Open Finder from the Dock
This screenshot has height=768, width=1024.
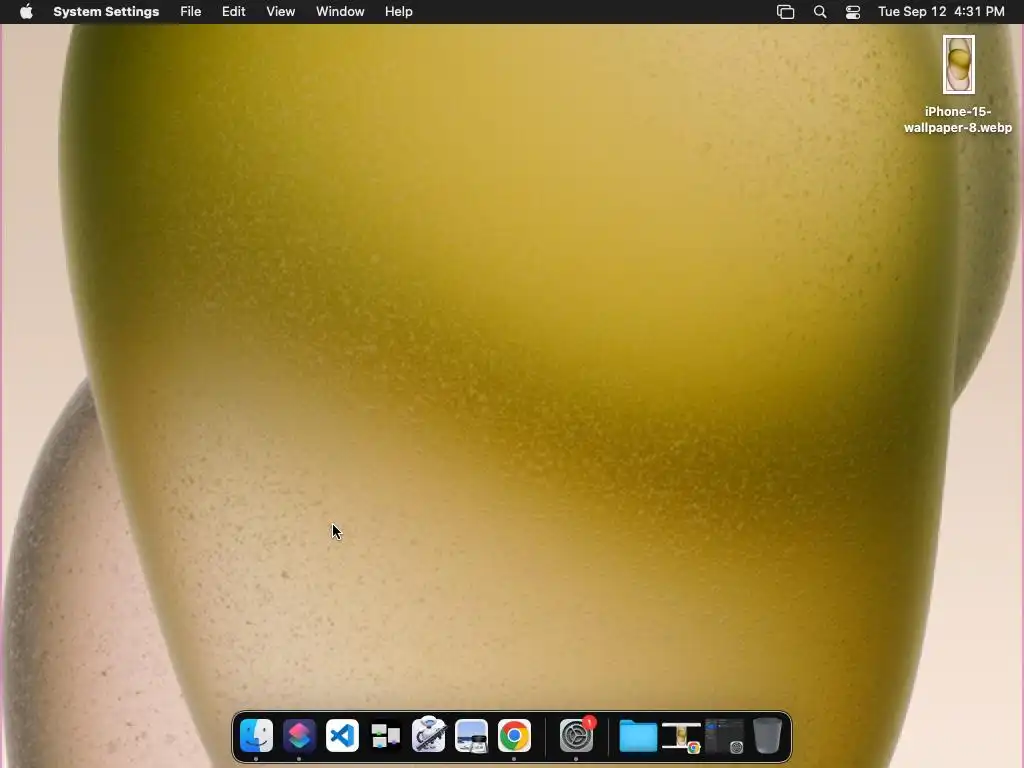tap(256, 736)
